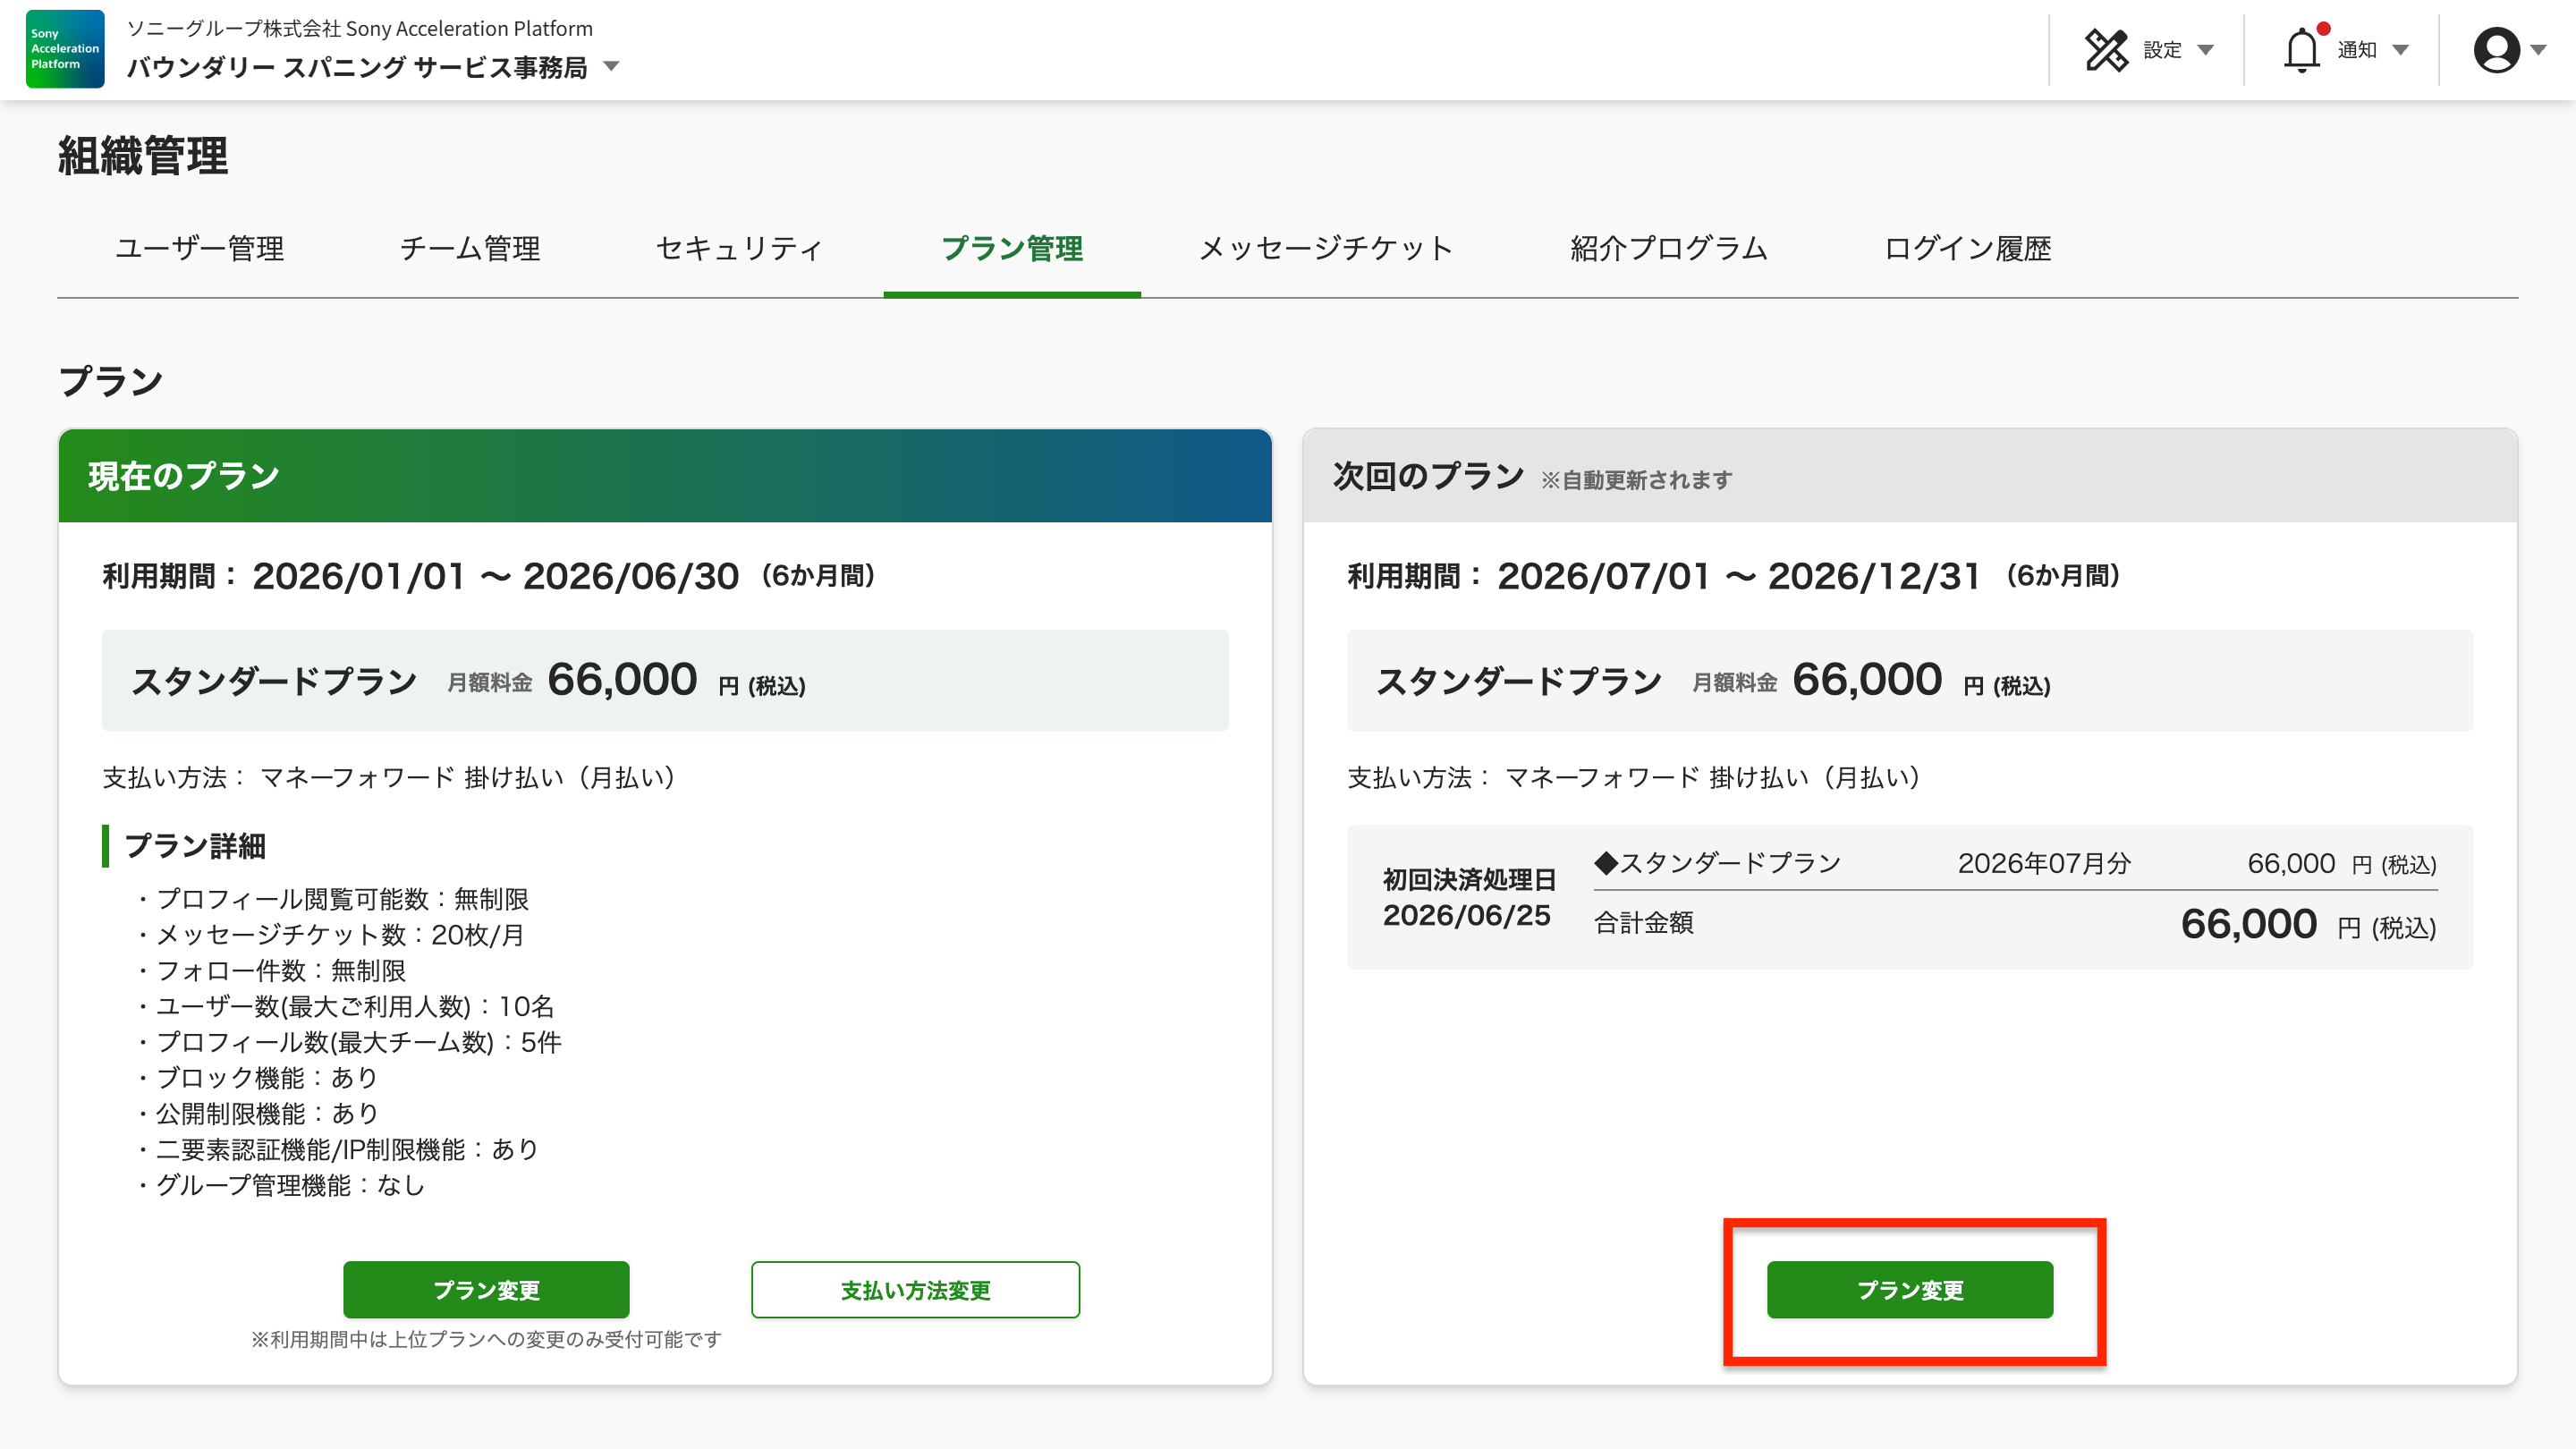The height and width of the screenshot is (1449, 2576).
Task: Open the 設定 dropdown arrow
Action: 2206,50
